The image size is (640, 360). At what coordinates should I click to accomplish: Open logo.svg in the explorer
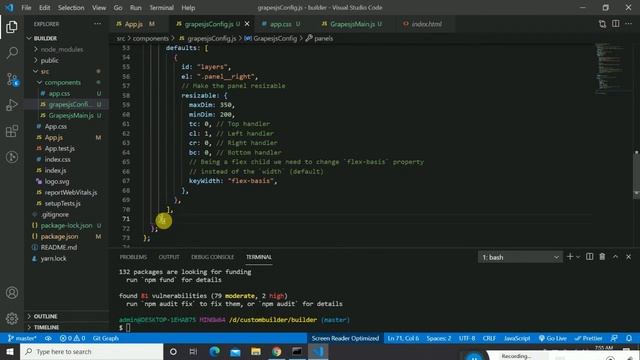pos(57,182)
